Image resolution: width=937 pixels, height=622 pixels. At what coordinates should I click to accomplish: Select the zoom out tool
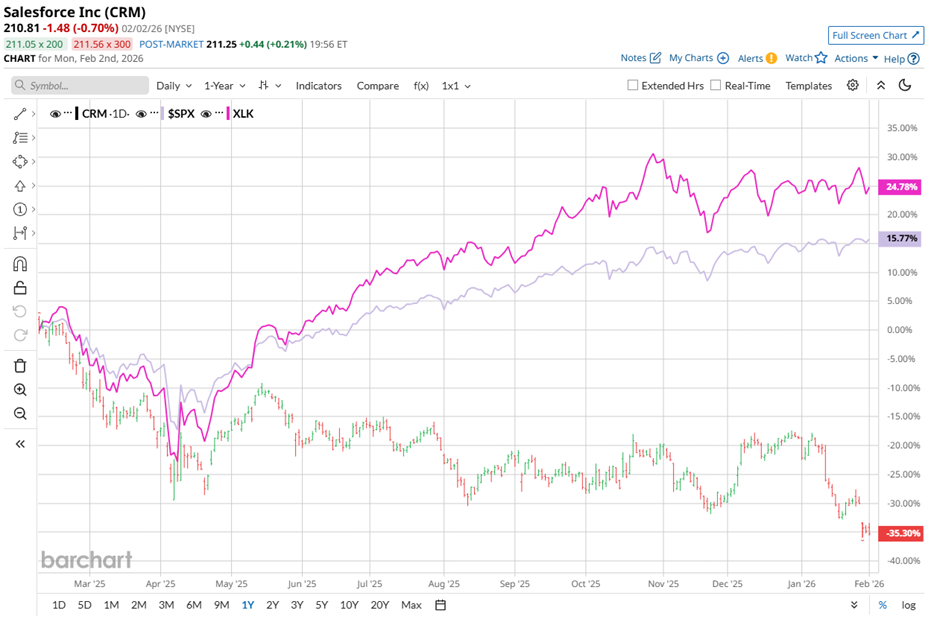coord(21,413)
